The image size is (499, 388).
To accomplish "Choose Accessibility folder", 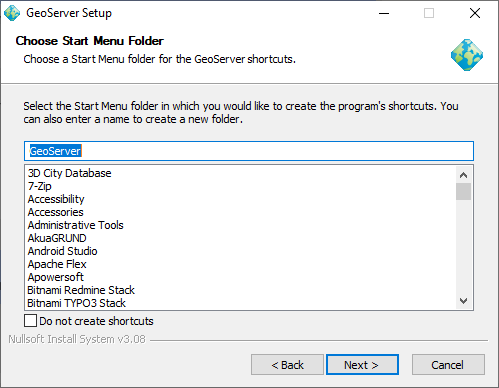I will point(56,199).
